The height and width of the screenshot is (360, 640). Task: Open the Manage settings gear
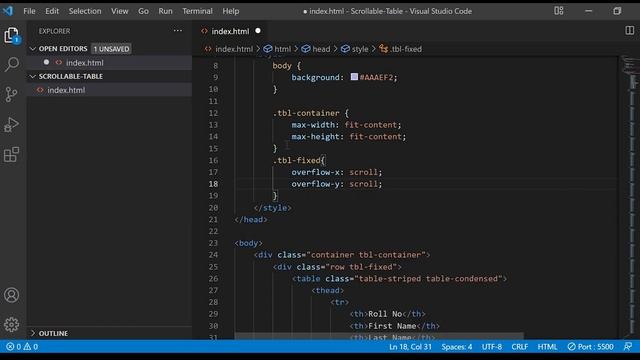pos(11,324)
